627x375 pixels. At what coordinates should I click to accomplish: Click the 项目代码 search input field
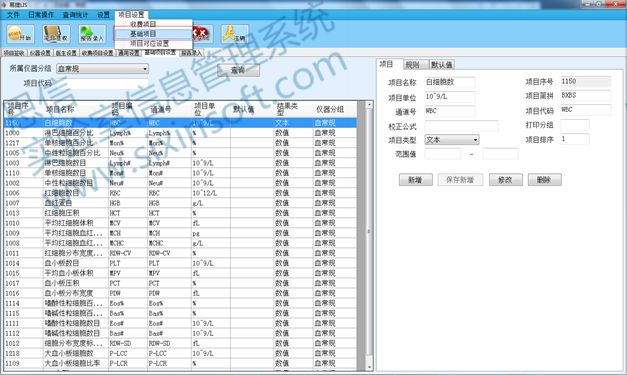pos(102,83)
